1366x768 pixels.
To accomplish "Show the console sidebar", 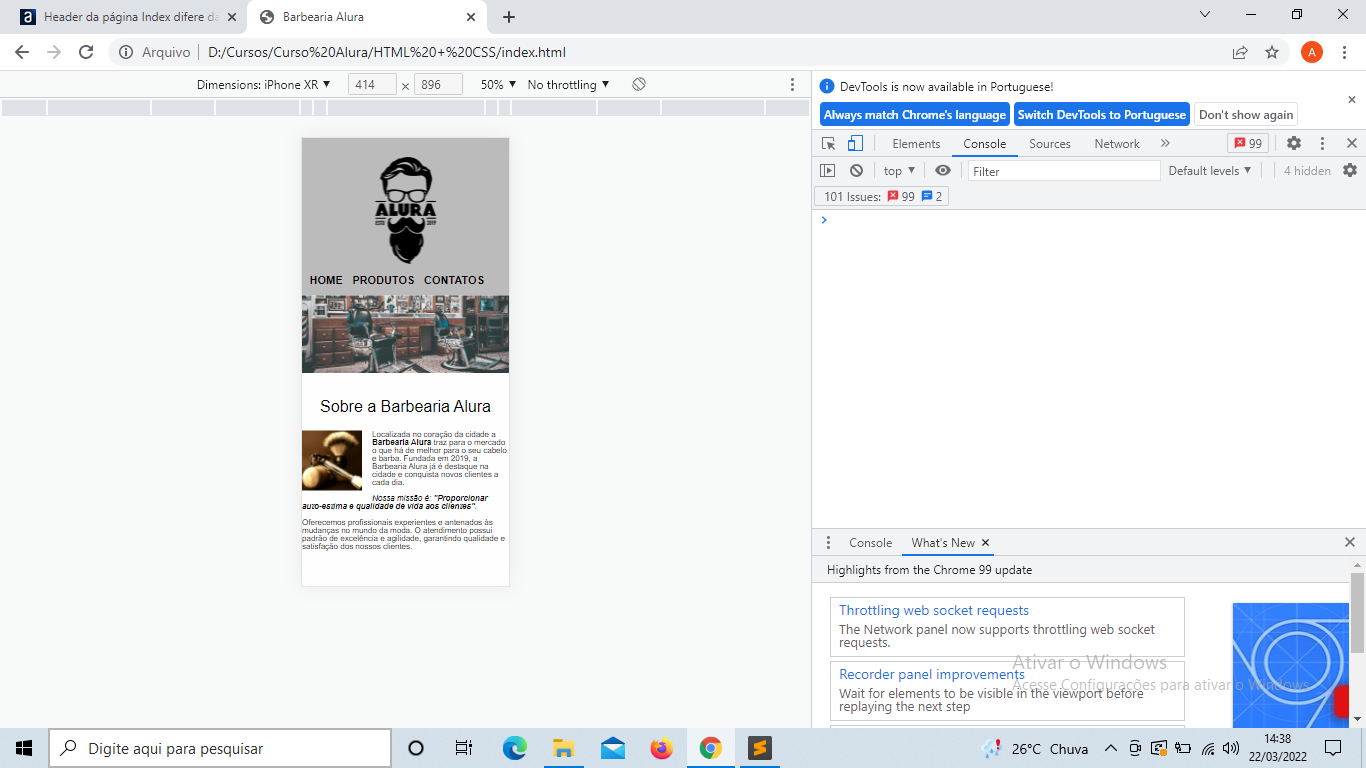I will pos(827,171).
